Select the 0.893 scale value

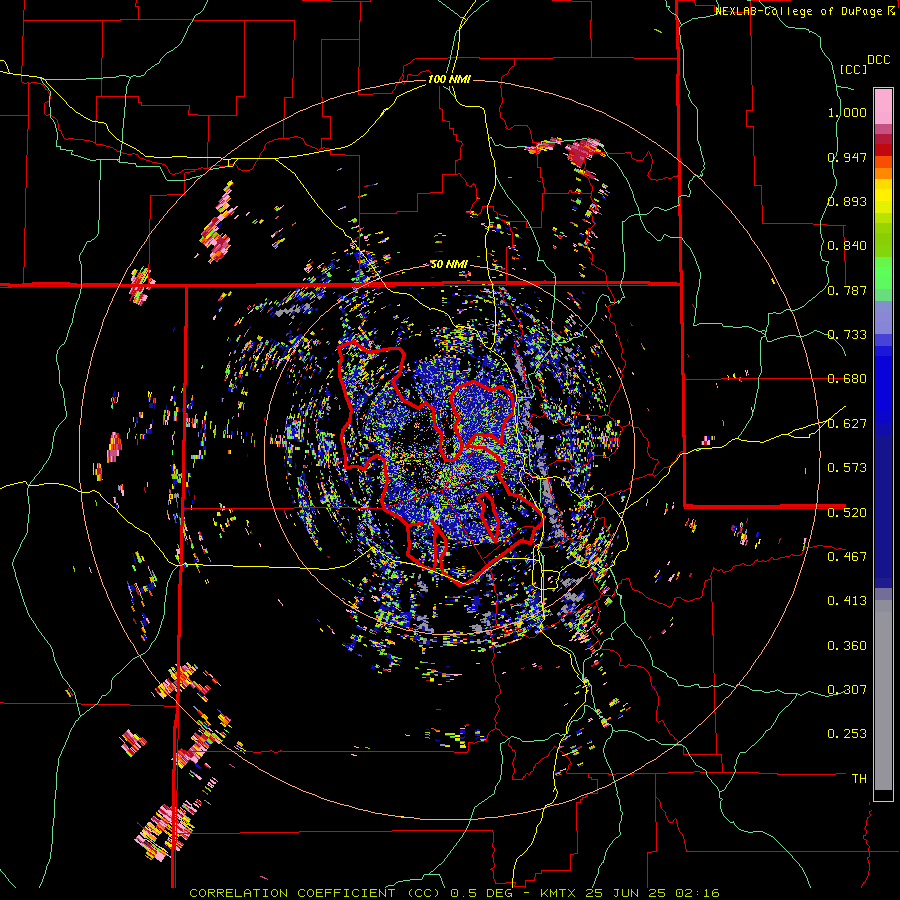(847, 201)
